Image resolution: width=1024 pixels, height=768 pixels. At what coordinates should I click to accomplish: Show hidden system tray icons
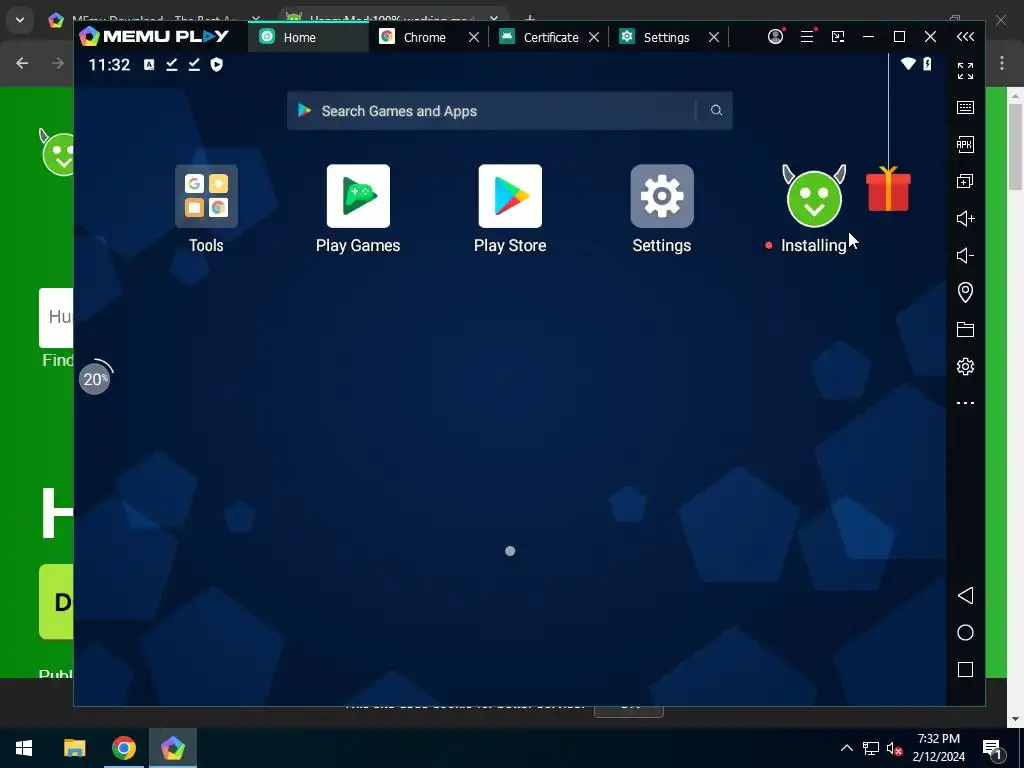(x=846, y=748)
